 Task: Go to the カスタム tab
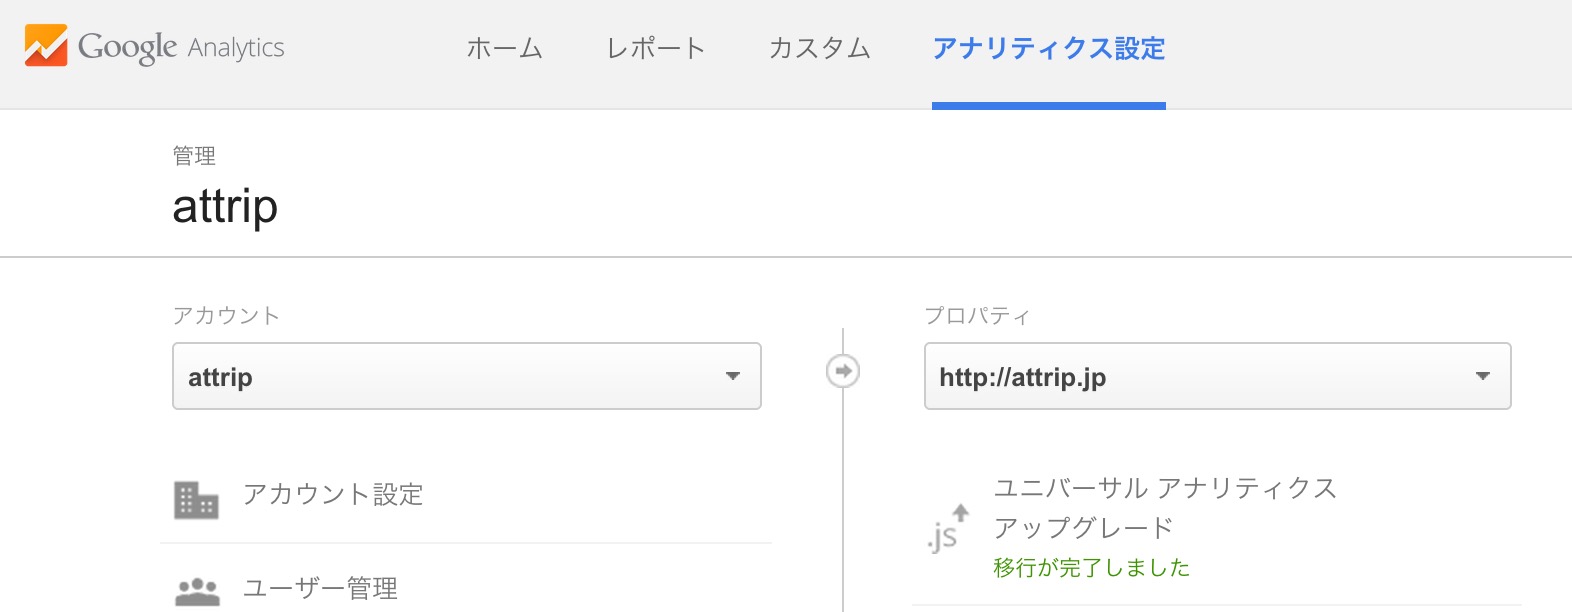pos(820,48)
